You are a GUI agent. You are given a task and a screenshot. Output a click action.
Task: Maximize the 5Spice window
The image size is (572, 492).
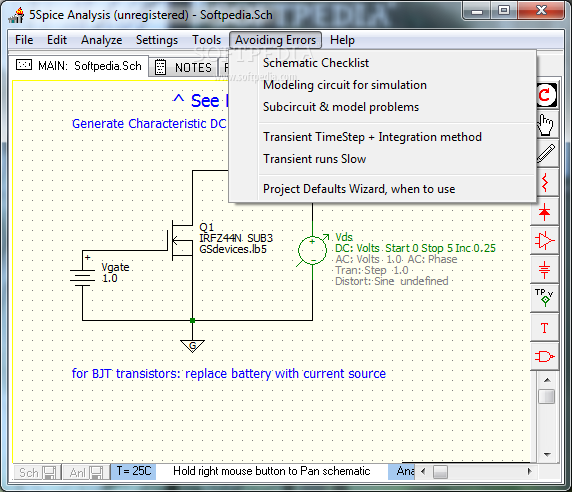click(504, 10)
